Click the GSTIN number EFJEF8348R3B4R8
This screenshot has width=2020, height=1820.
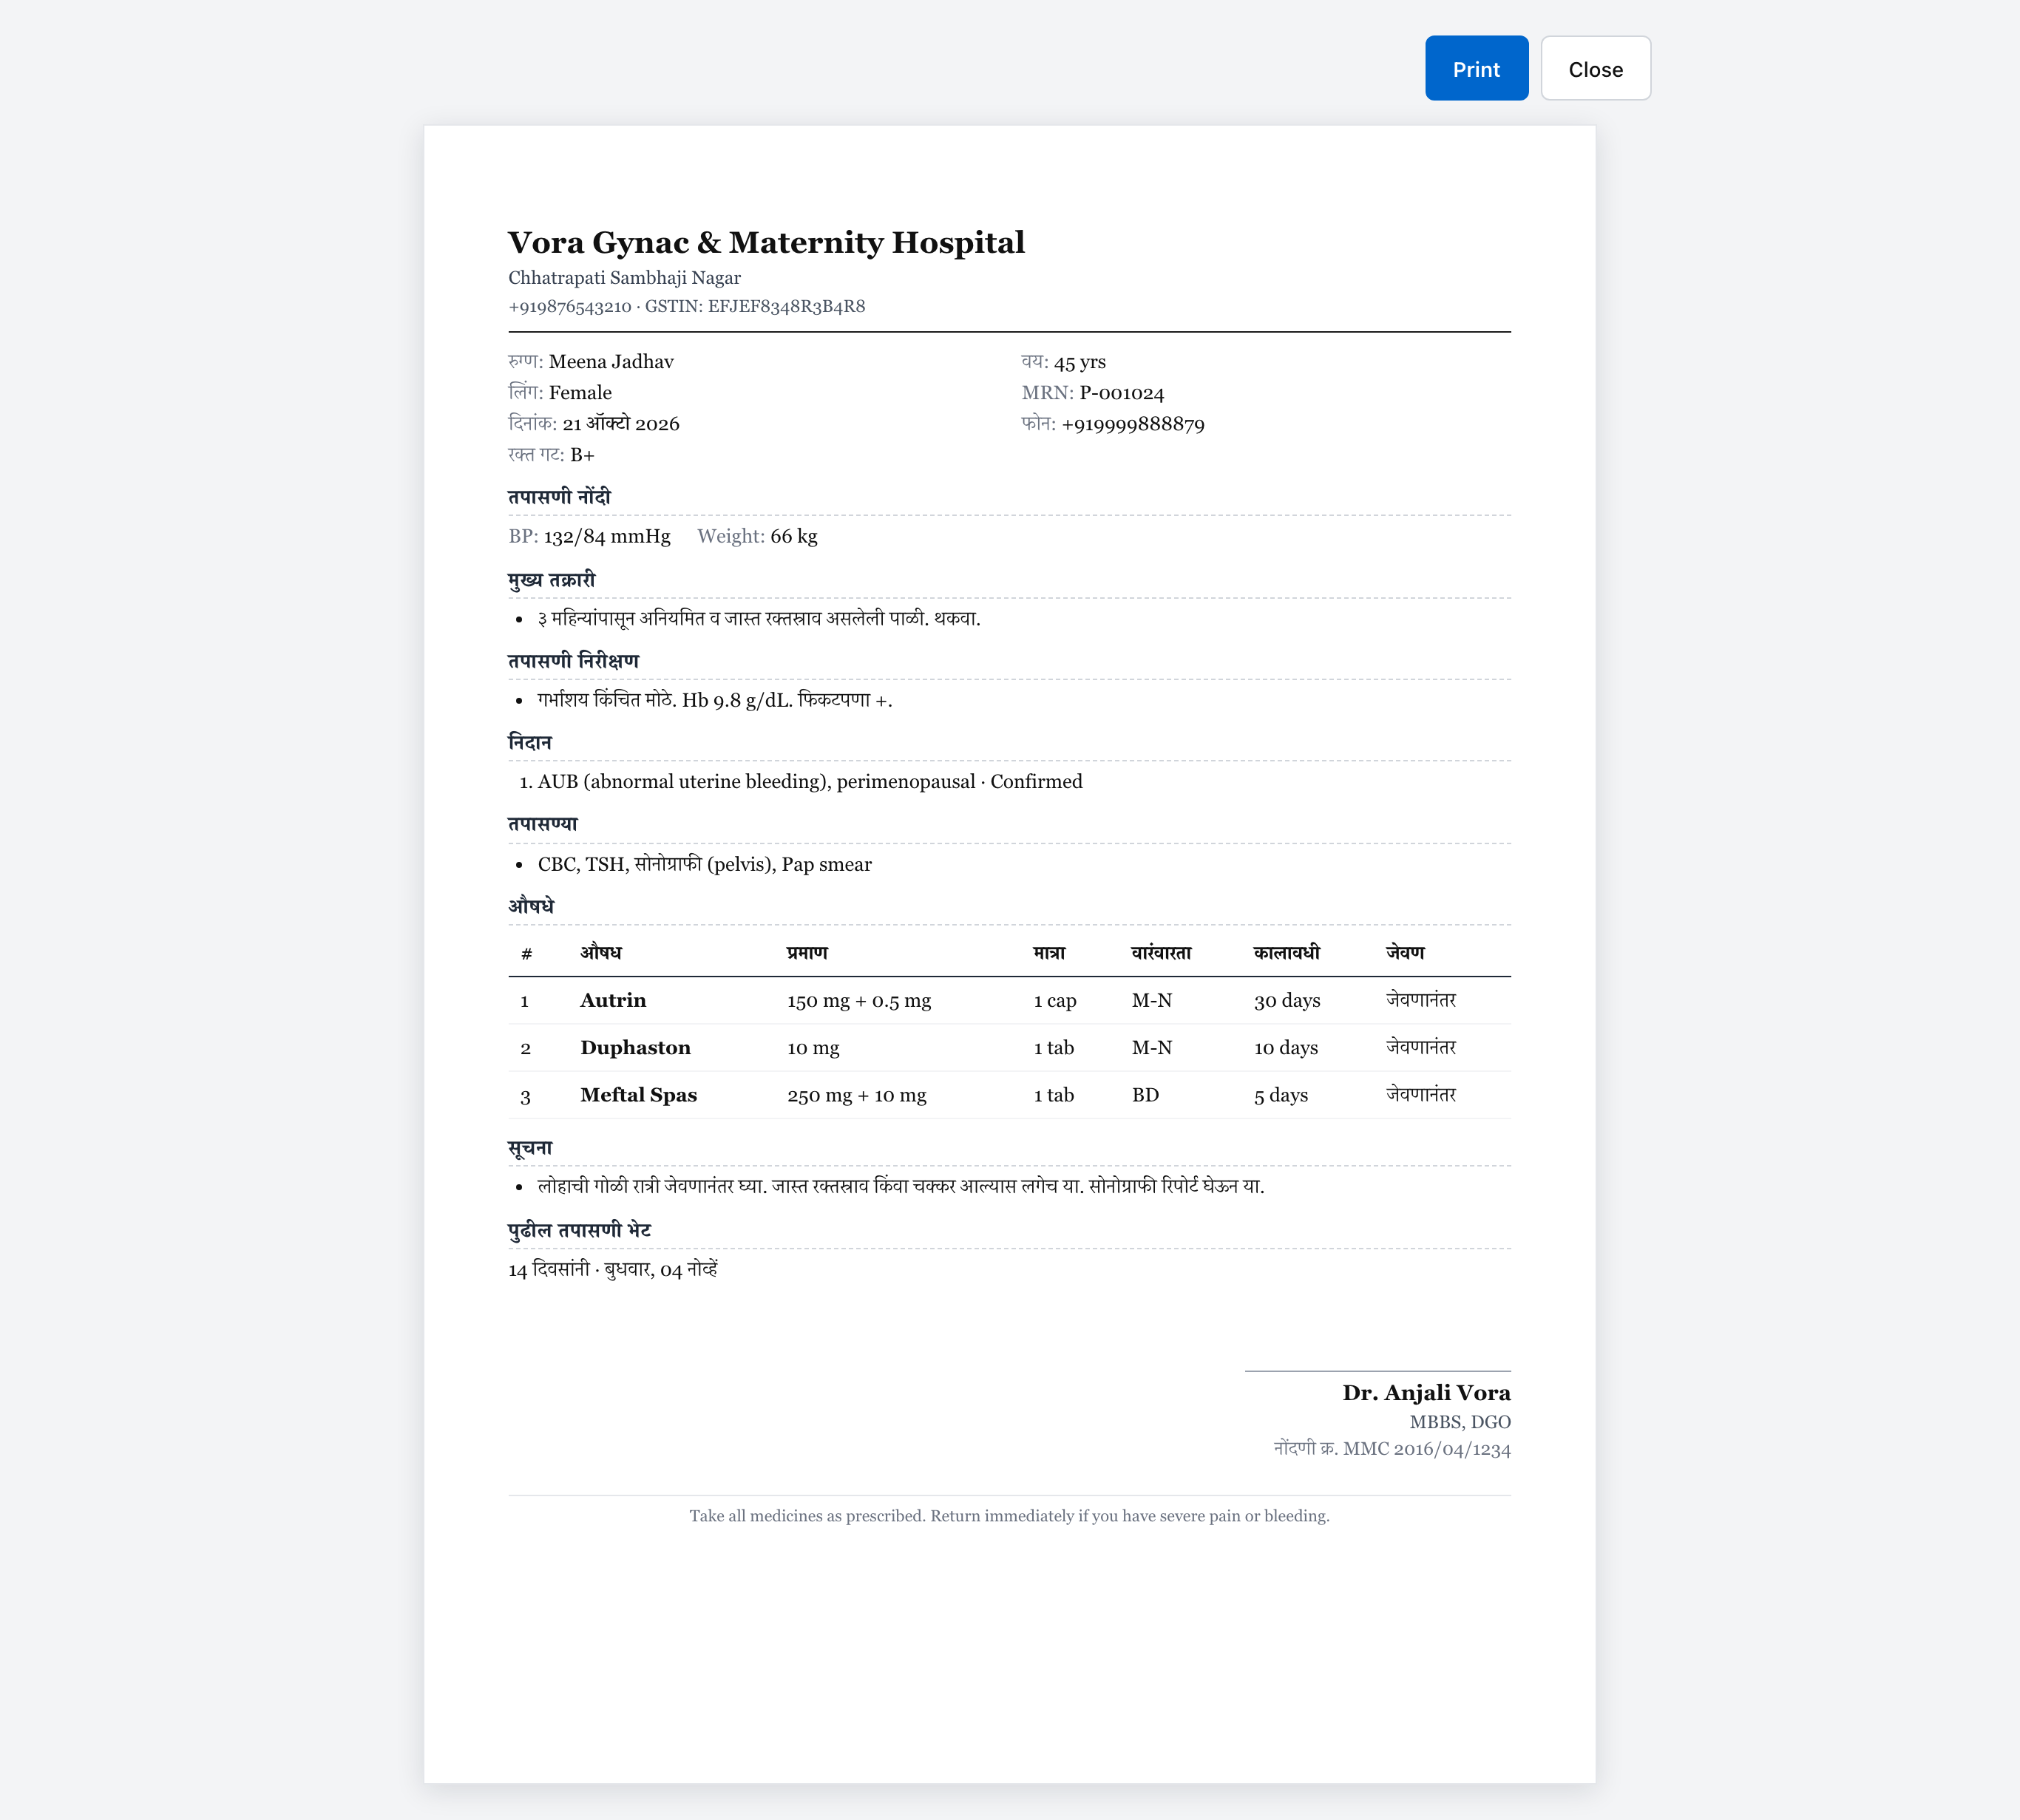pos(786,307)
